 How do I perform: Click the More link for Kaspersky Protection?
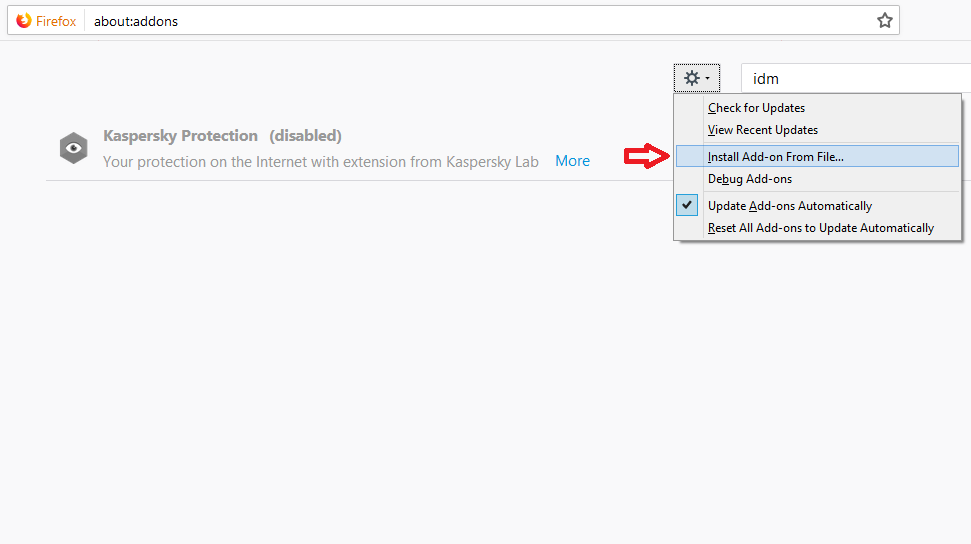572,161
